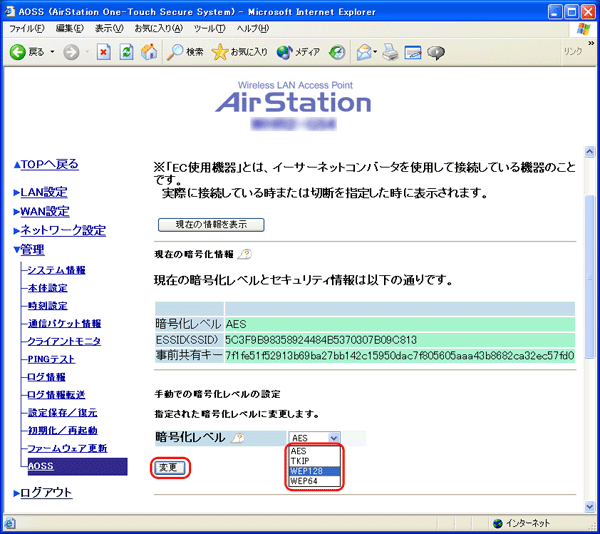Click the リンク links bar label

(x=572, y=51)
